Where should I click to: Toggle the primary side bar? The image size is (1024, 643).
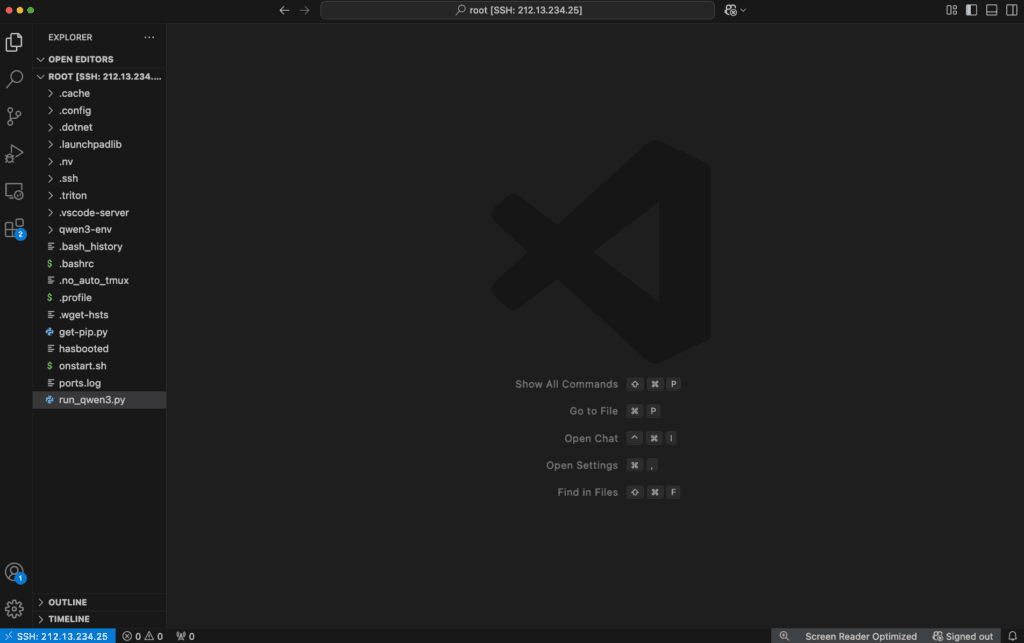click(x=972, y=10)
